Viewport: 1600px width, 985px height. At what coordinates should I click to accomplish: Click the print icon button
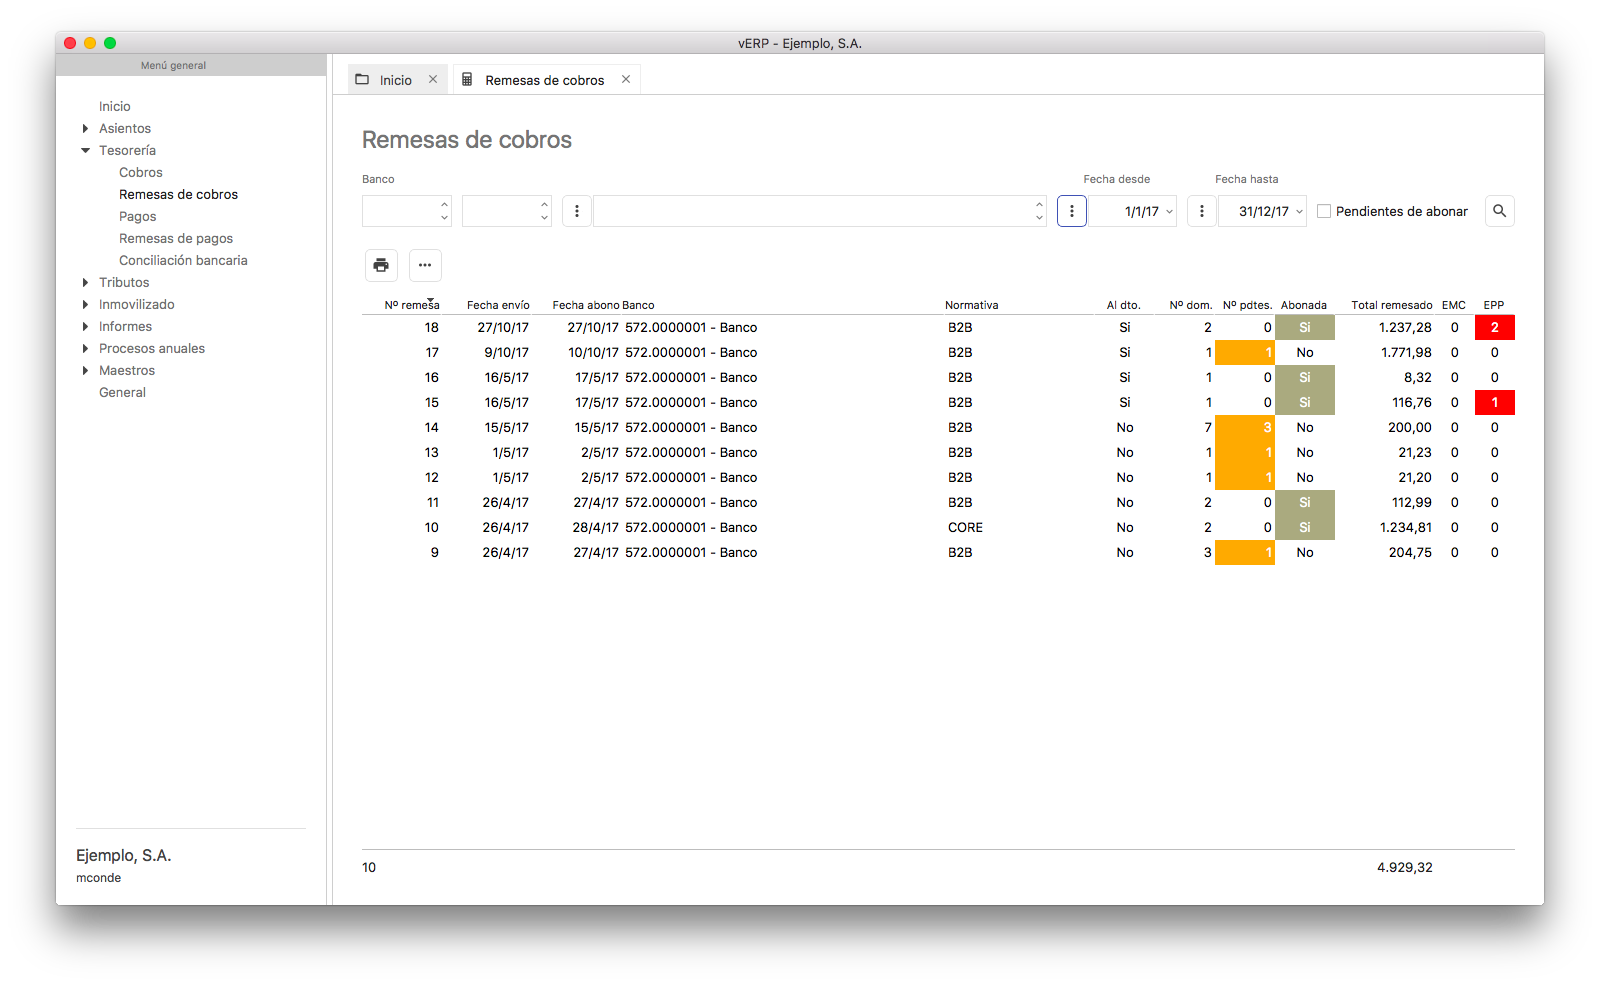(x=381, y=265)
